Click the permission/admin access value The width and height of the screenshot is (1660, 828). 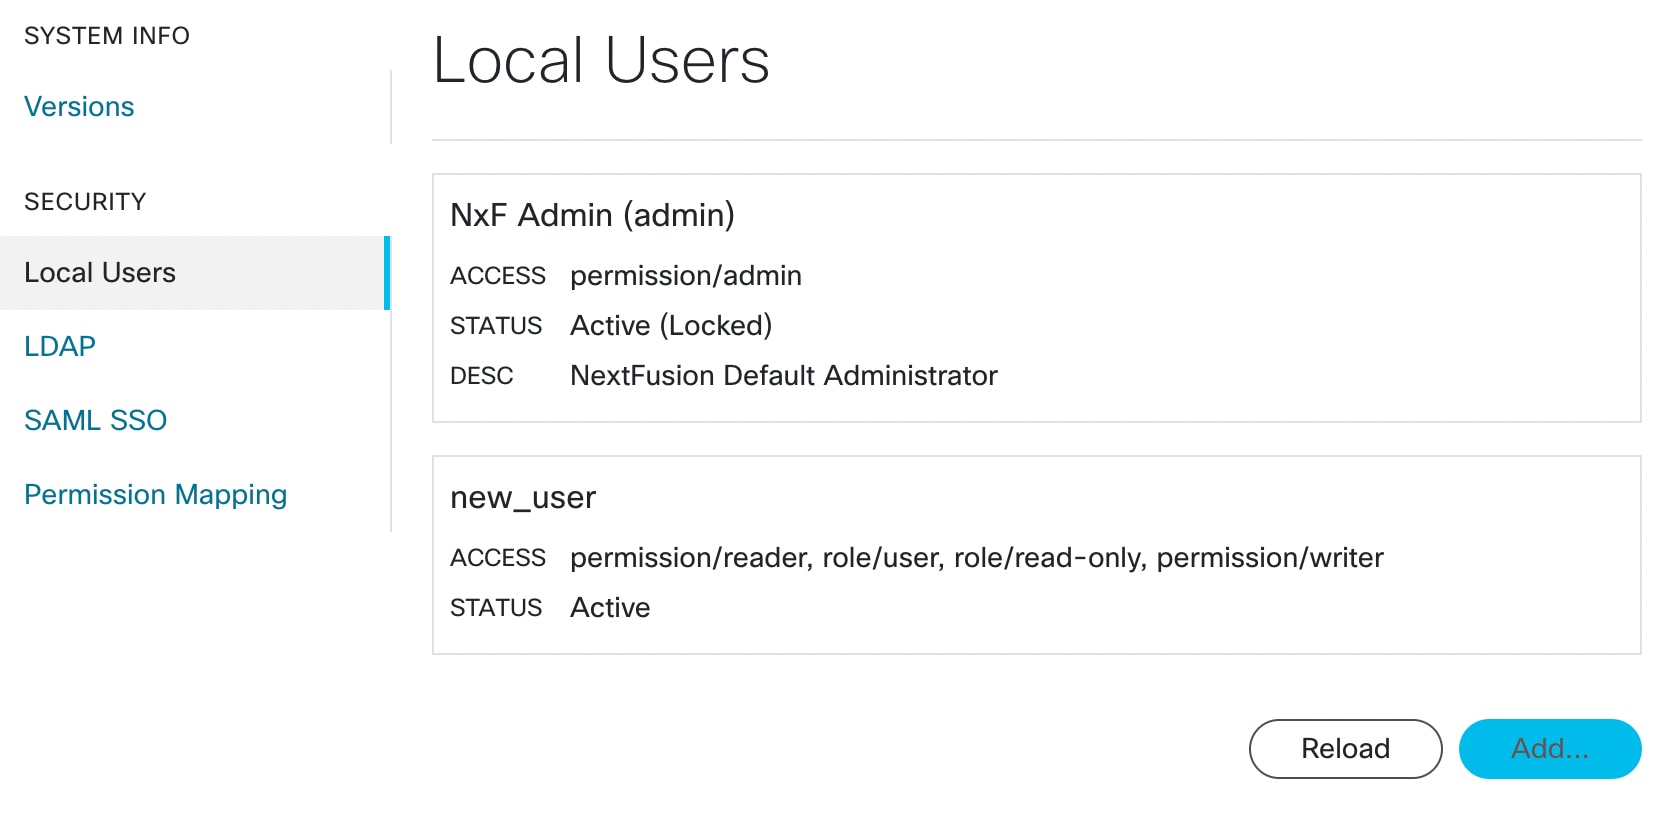pos(686,276)
